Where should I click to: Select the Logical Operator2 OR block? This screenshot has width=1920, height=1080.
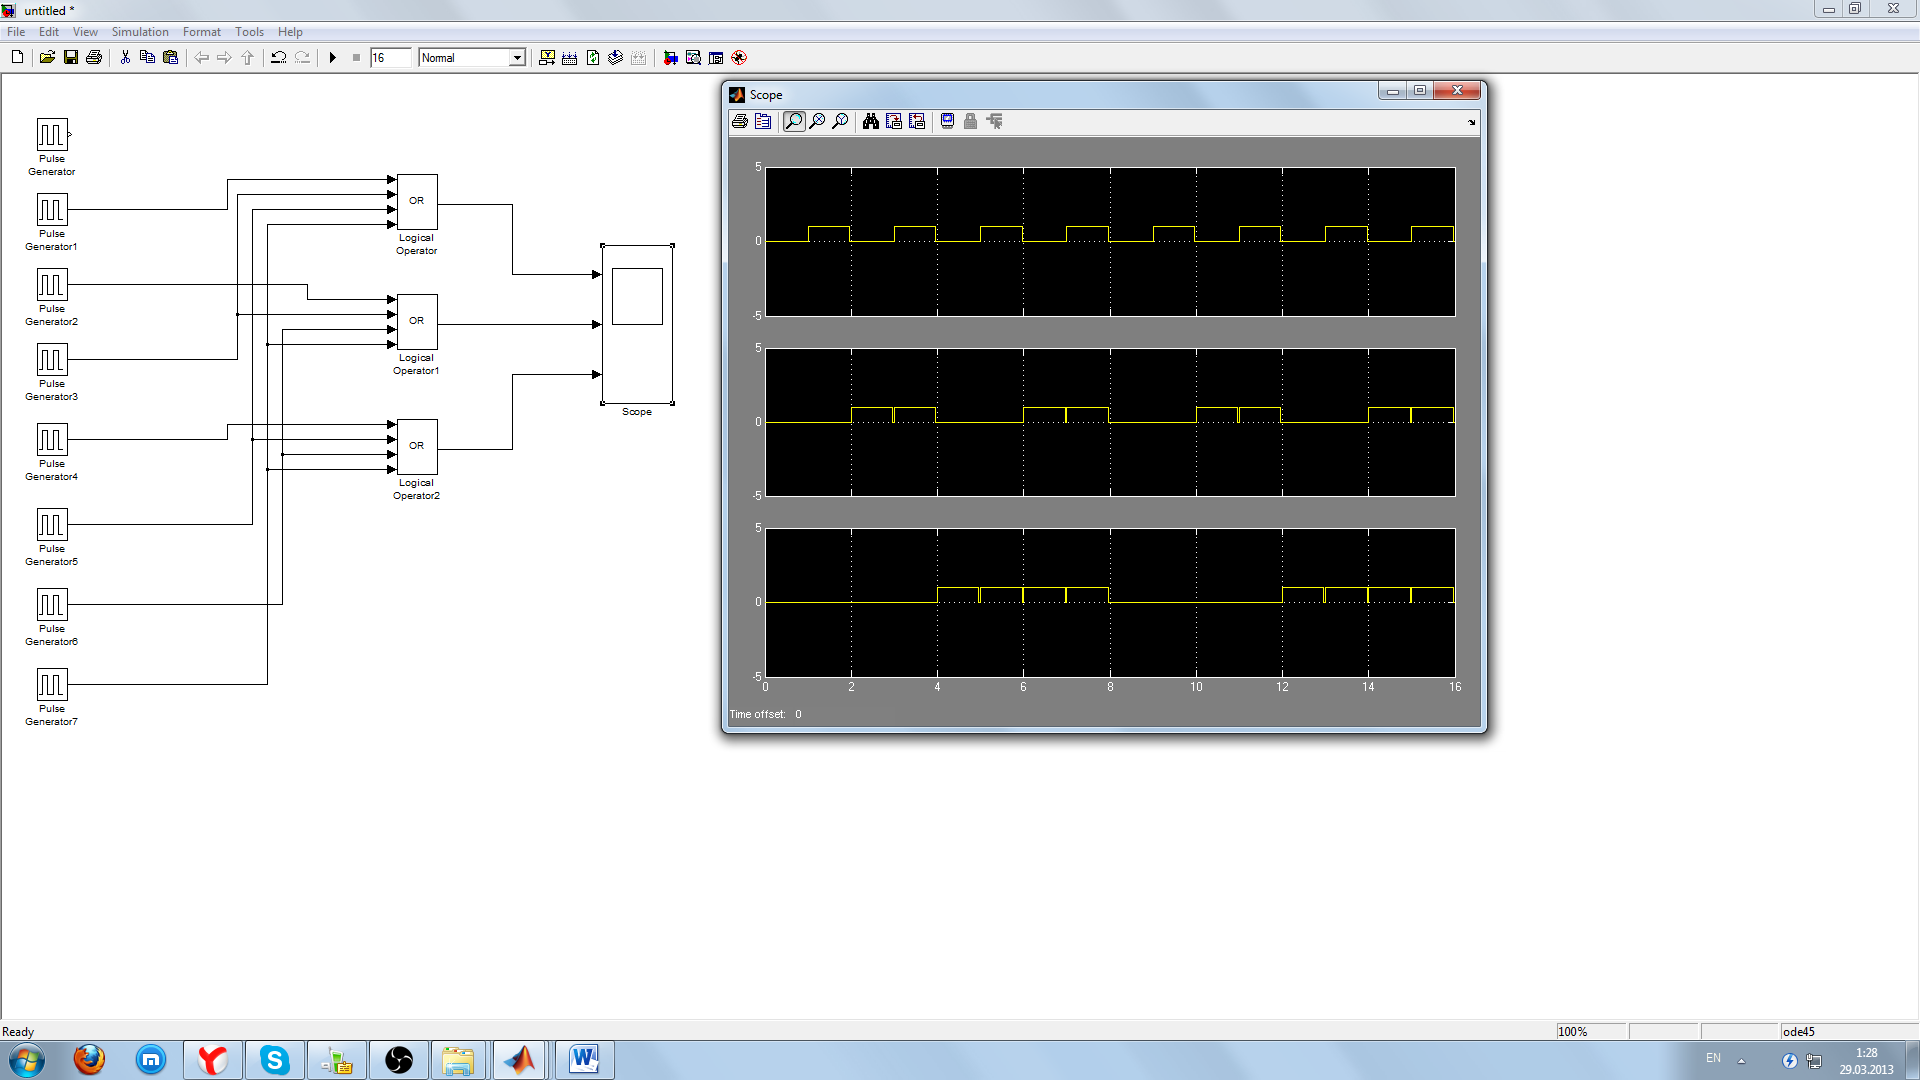tap(417, 447)
